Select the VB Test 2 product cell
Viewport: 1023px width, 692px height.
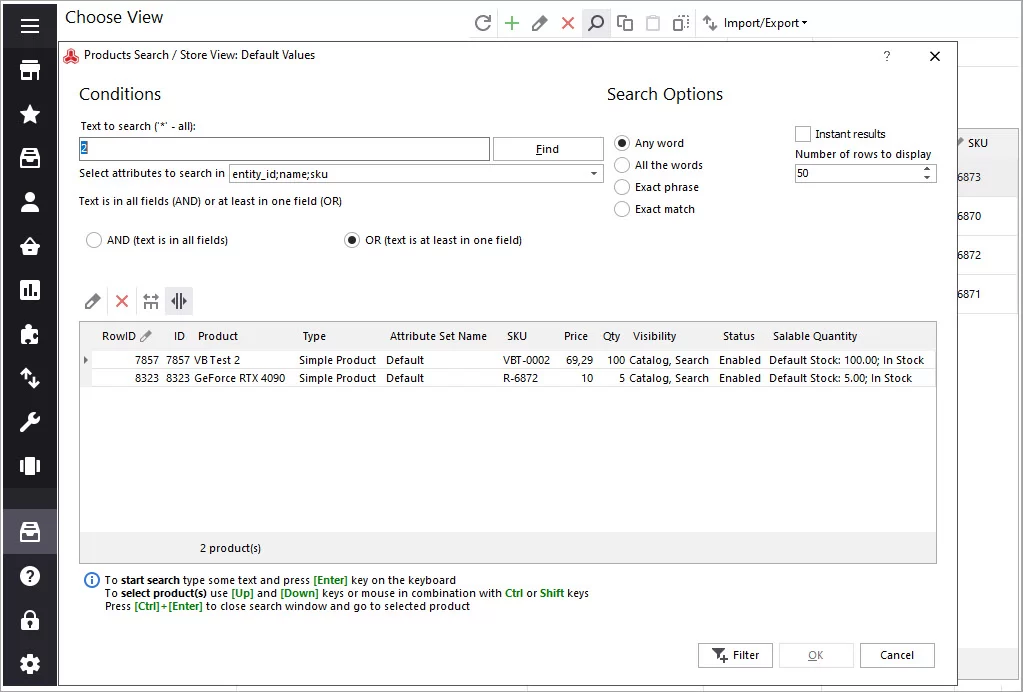pos(217,360)
